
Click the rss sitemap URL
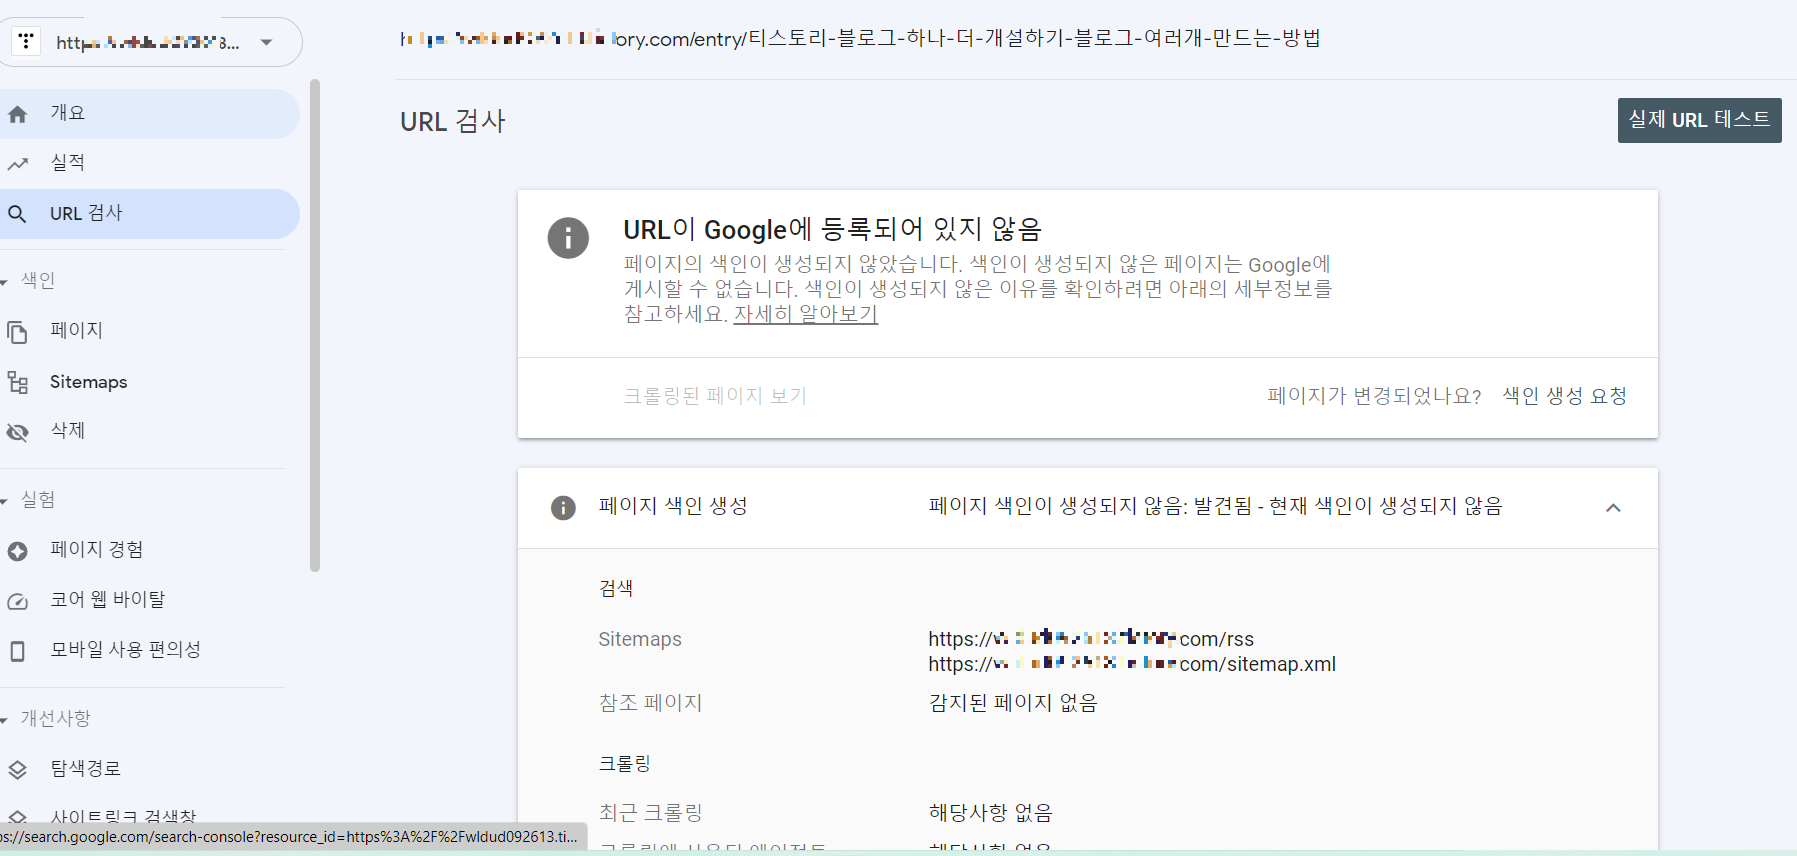[1091, 639]
